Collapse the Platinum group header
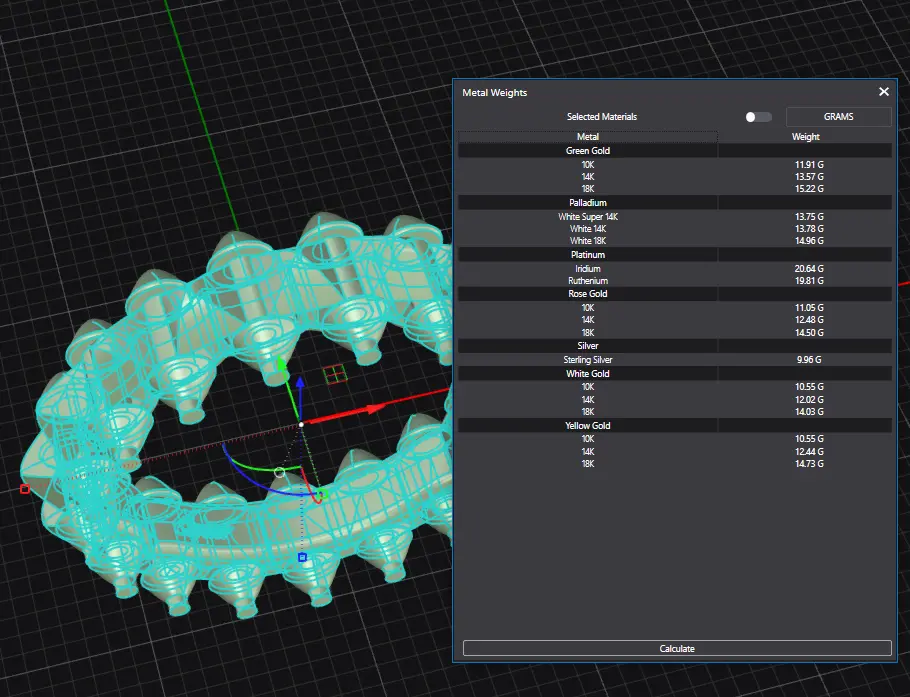 coord(588,255)
